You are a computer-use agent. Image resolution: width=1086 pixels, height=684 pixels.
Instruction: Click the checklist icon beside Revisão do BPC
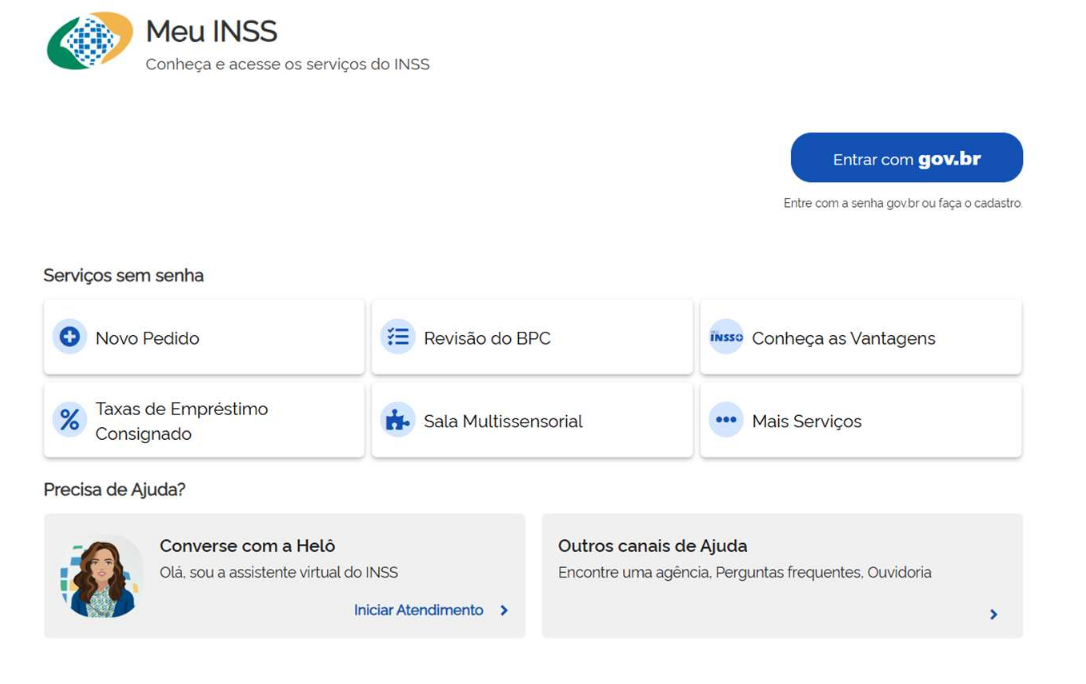(x=397, y=337)
